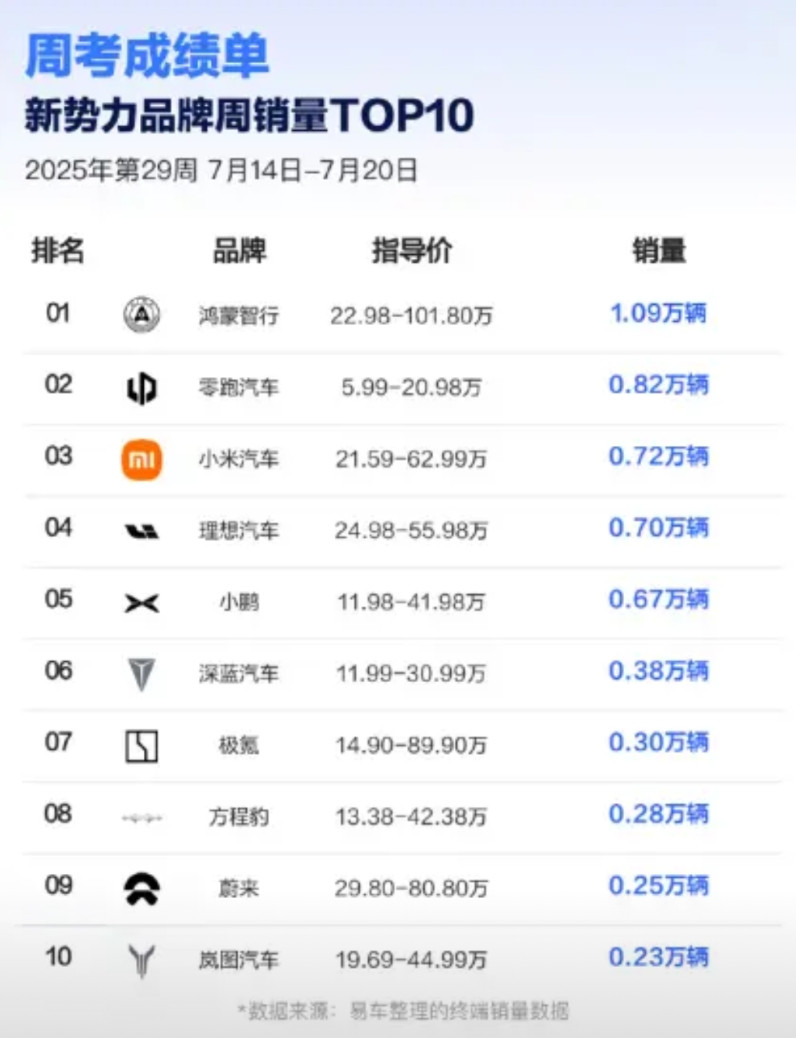Click rank number 04
Screen dimensions: 796x1038
click(x=58, y=527)
